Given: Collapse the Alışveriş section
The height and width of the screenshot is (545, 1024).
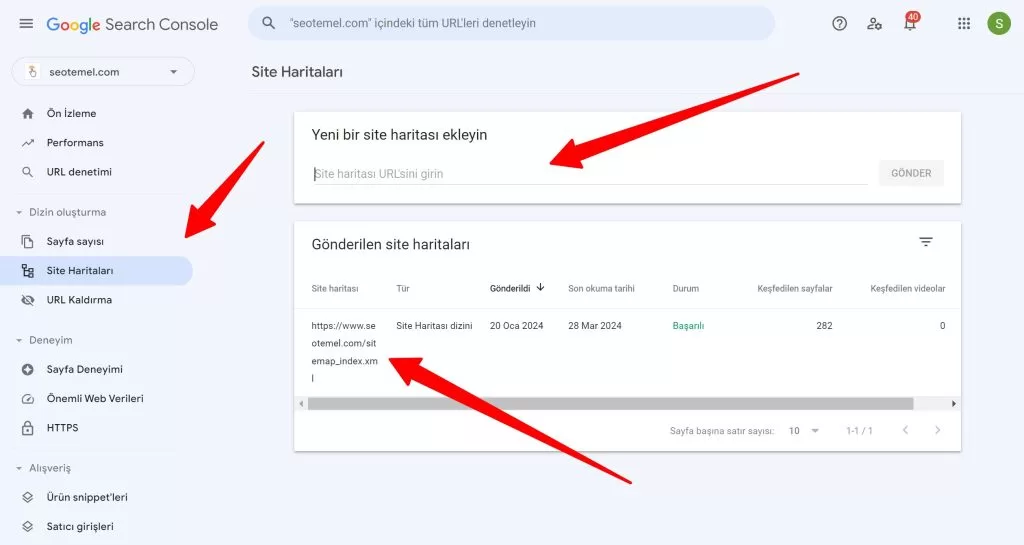Looking at the screenshot, I should pyautogui.click(x=43, y=468).
